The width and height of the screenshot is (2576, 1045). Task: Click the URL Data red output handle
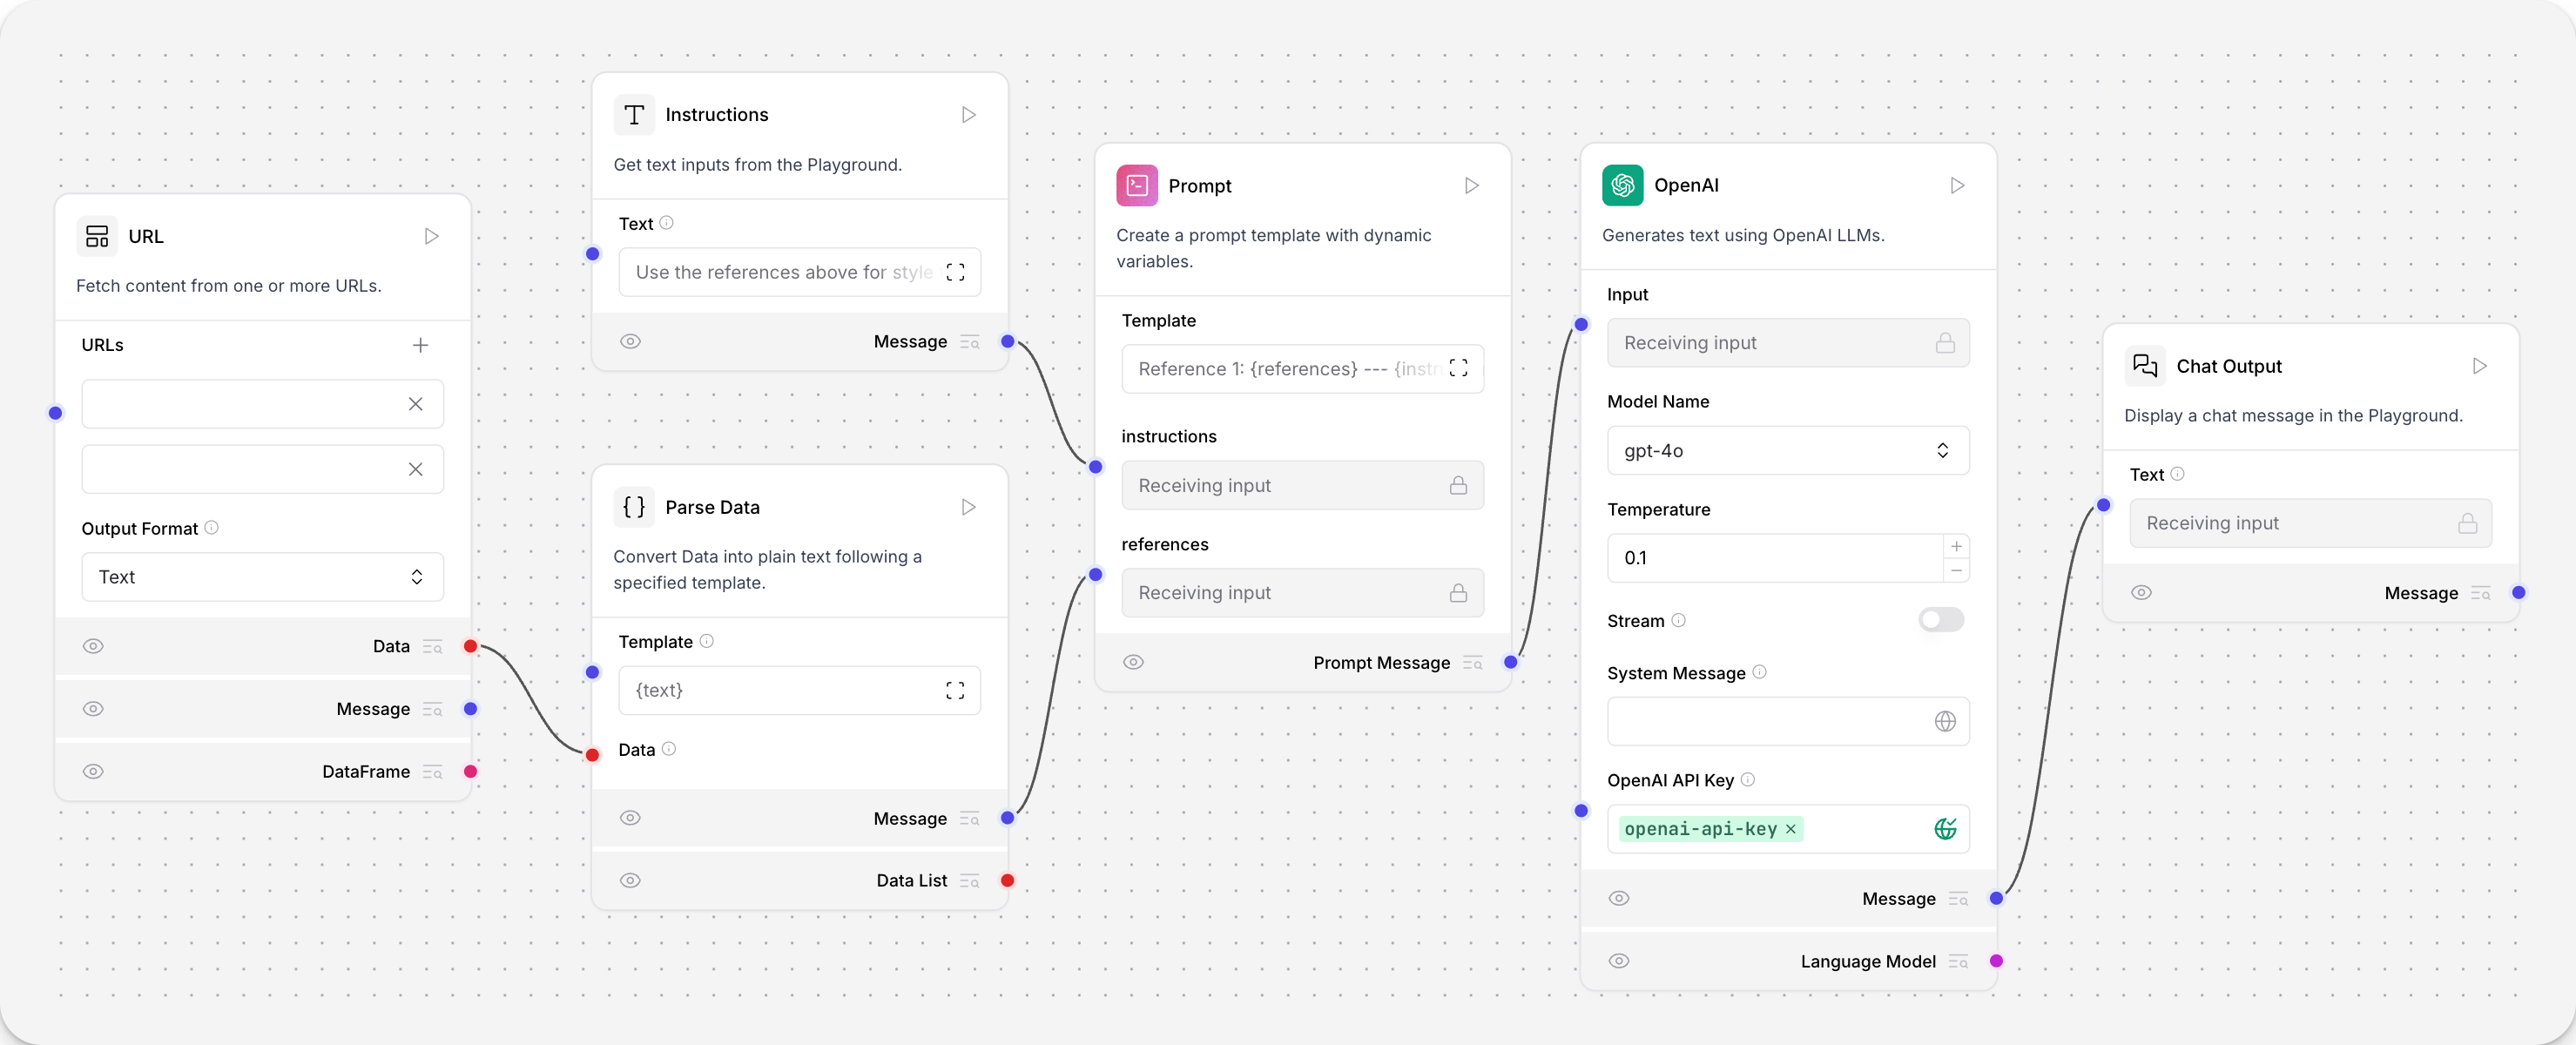pos(470,646)
